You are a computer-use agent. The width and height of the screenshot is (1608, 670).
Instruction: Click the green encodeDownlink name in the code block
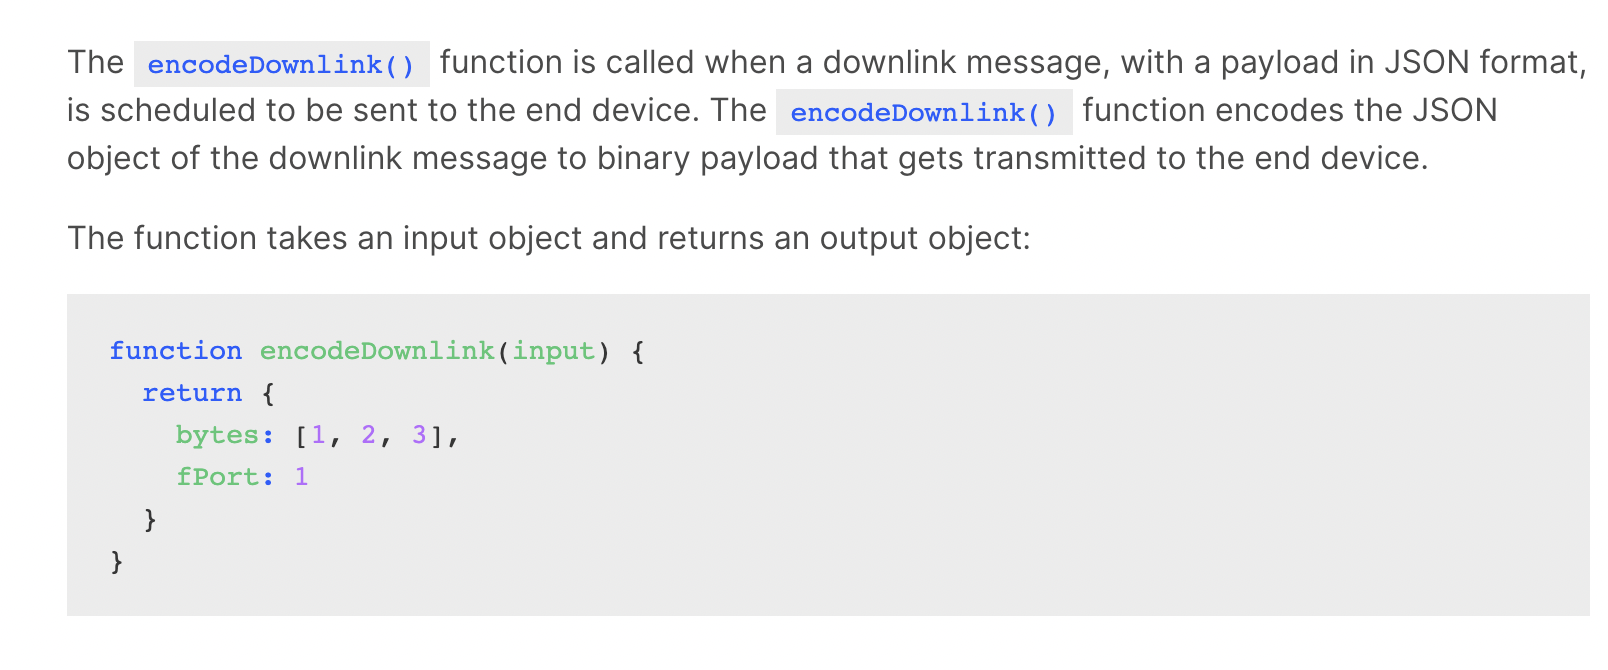(377, 351)
